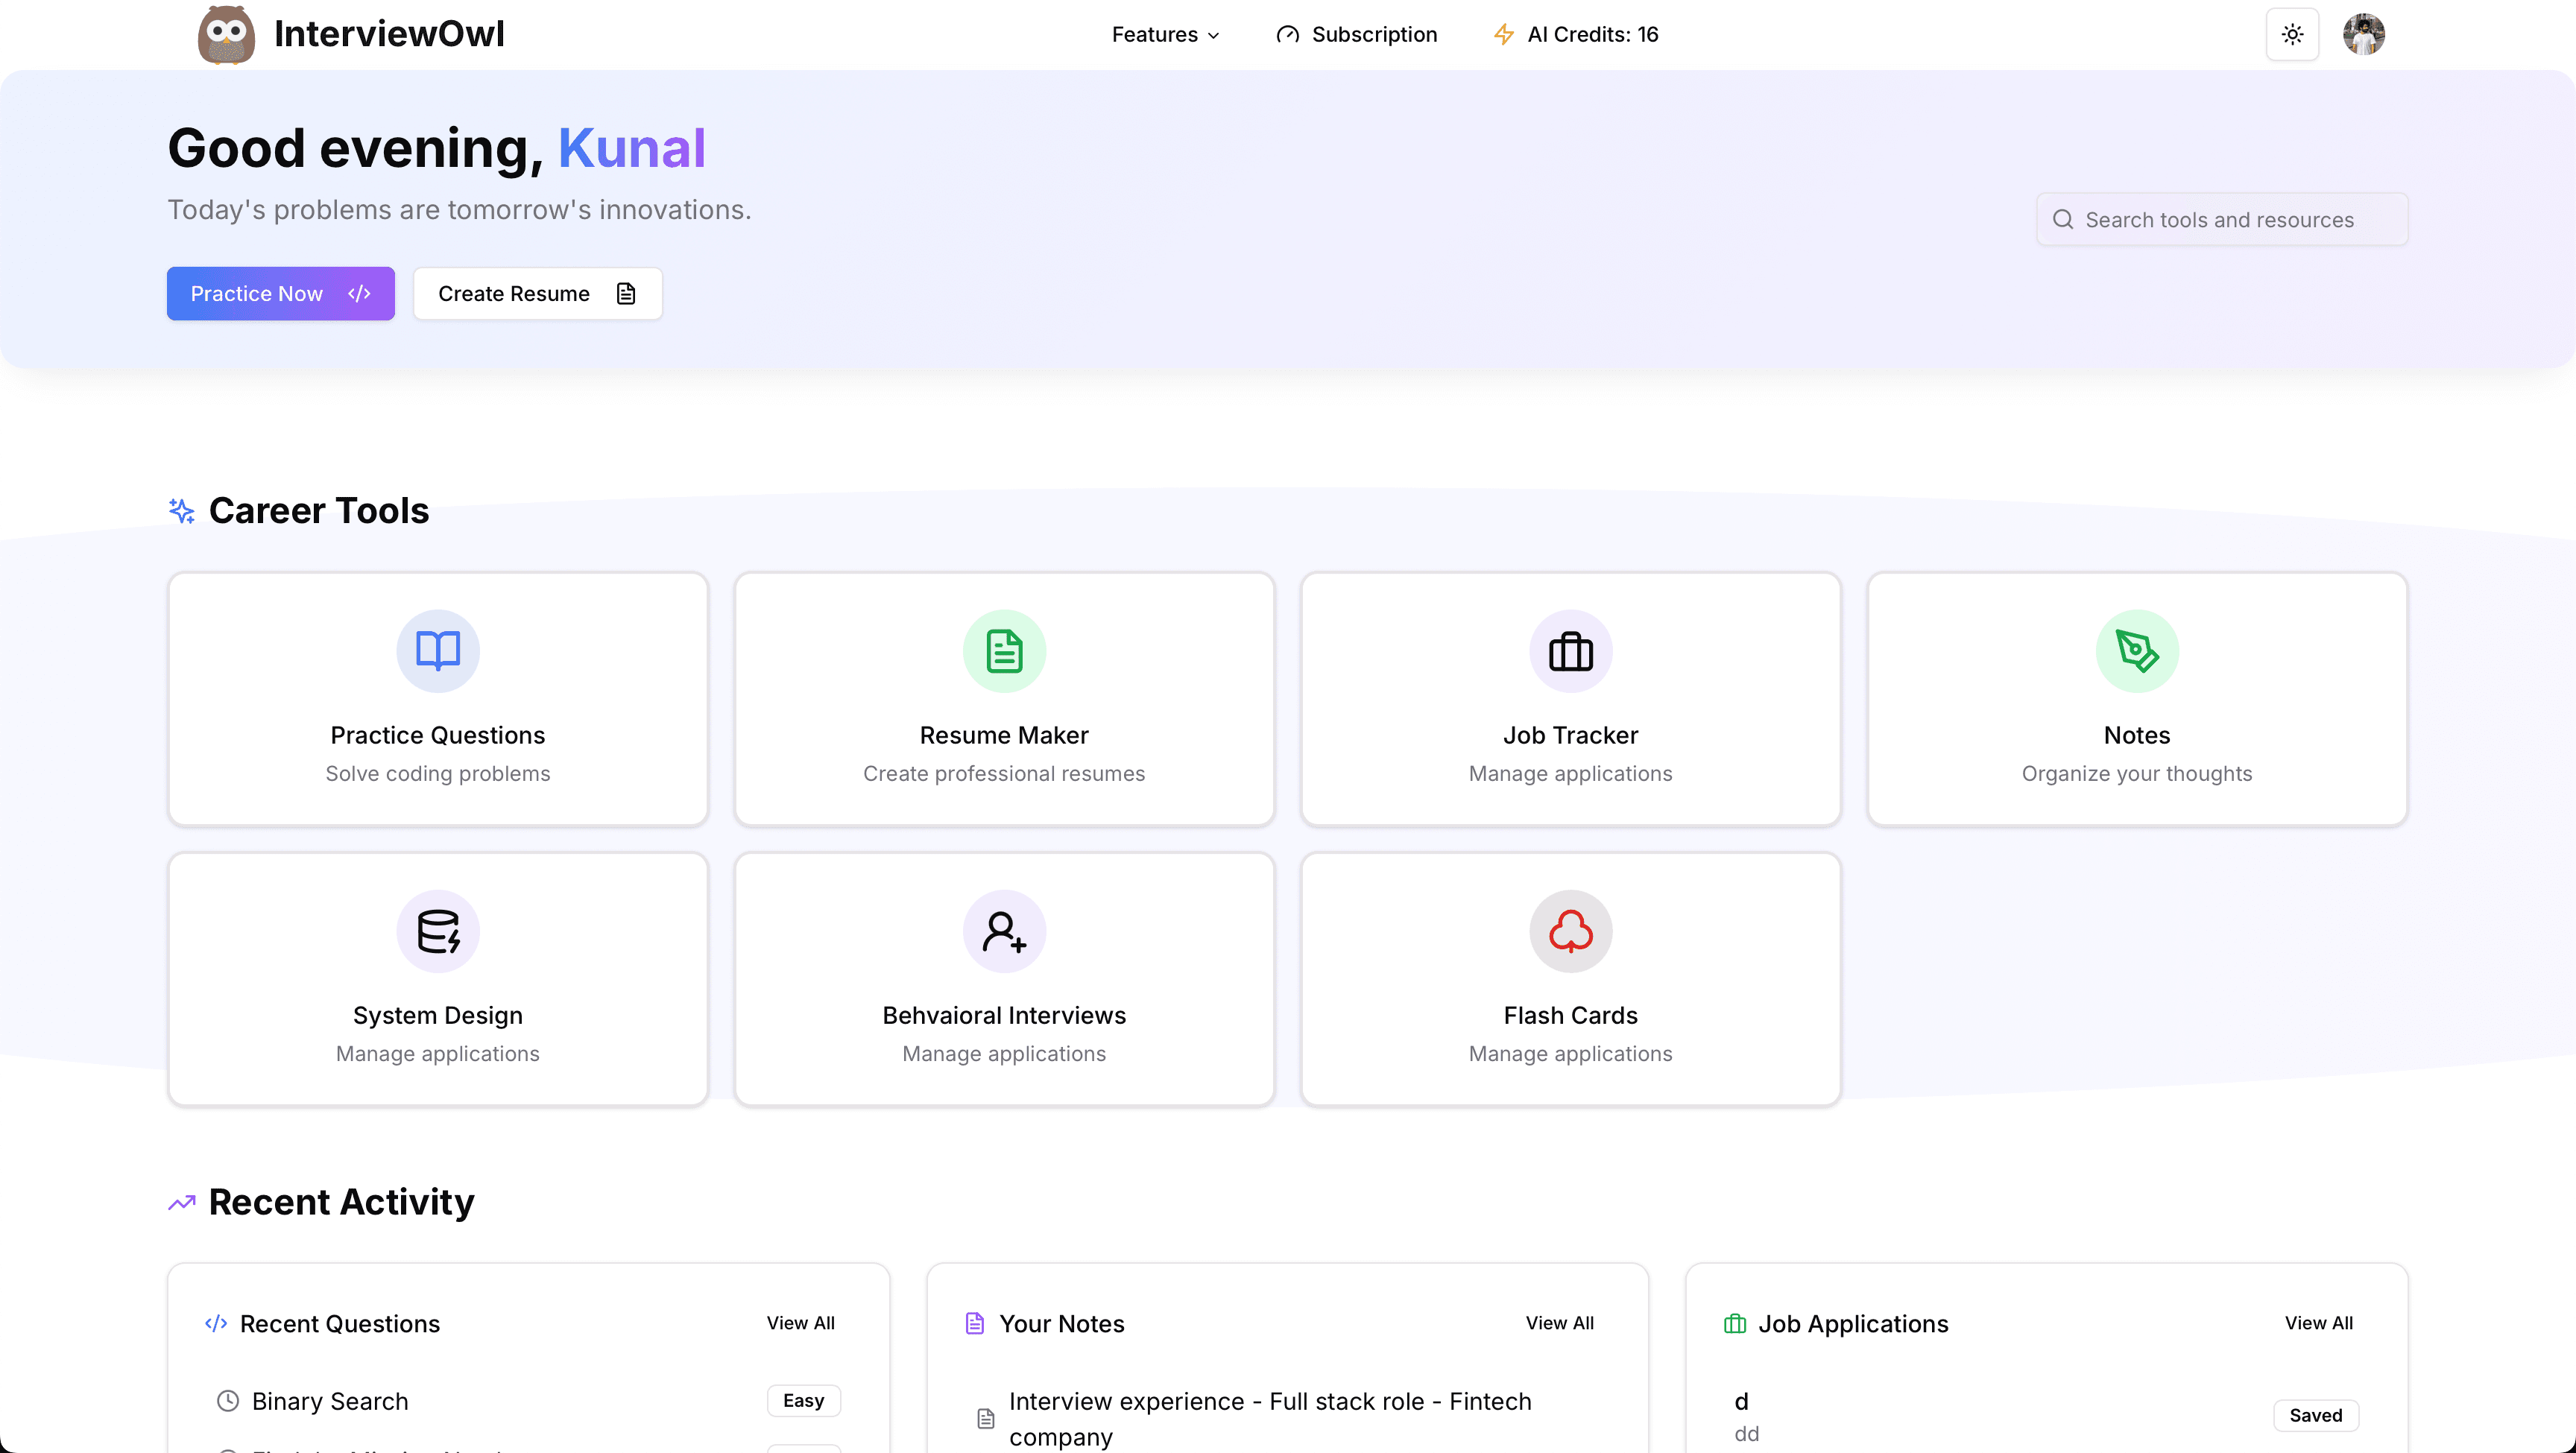This screenshot has width=2576, height=1453.
Task: Open the Practice Questions book icon
Action: point(438,651)
